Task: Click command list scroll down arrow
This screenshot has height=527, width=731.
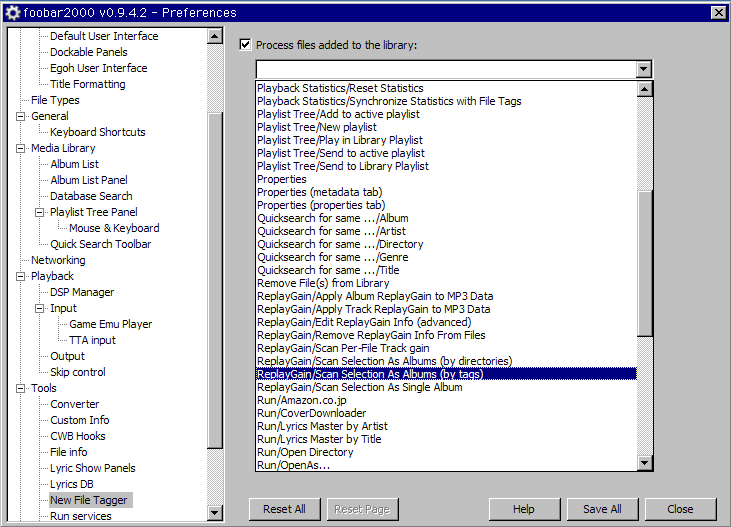Action: coord(644,463)
